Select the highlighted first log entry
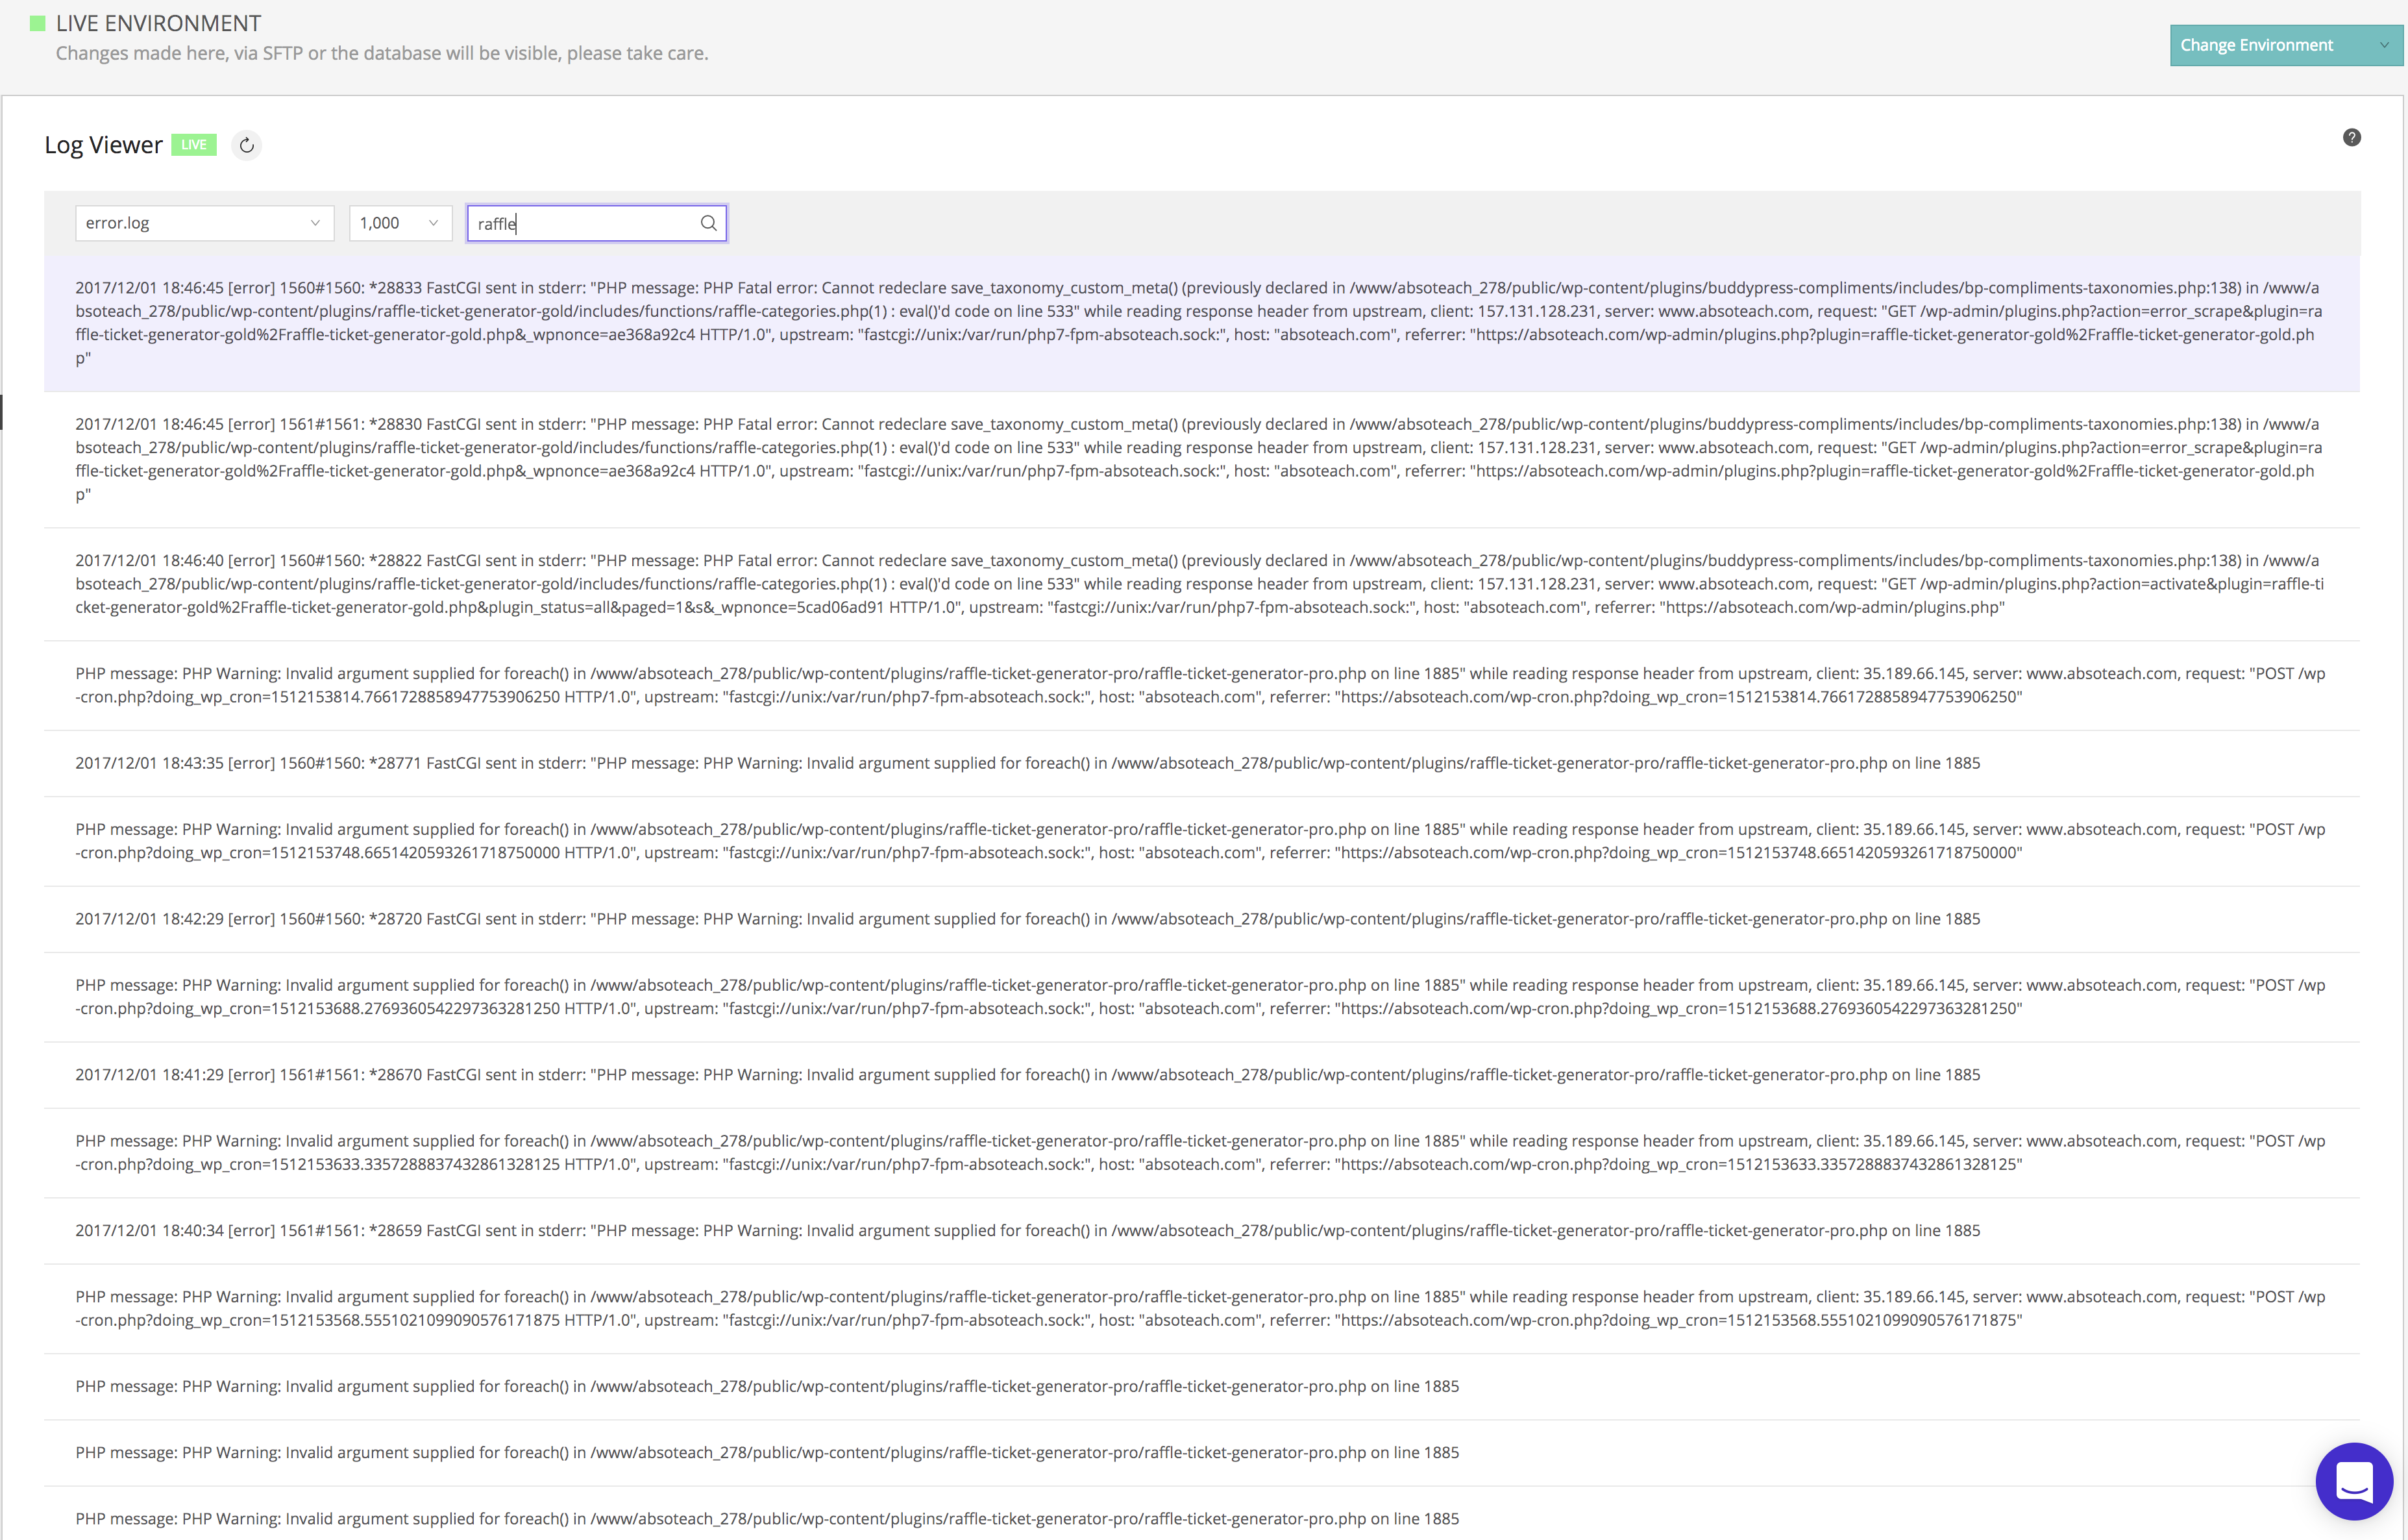Viewport: 2408px width, 1540px height. (1200, 322)
